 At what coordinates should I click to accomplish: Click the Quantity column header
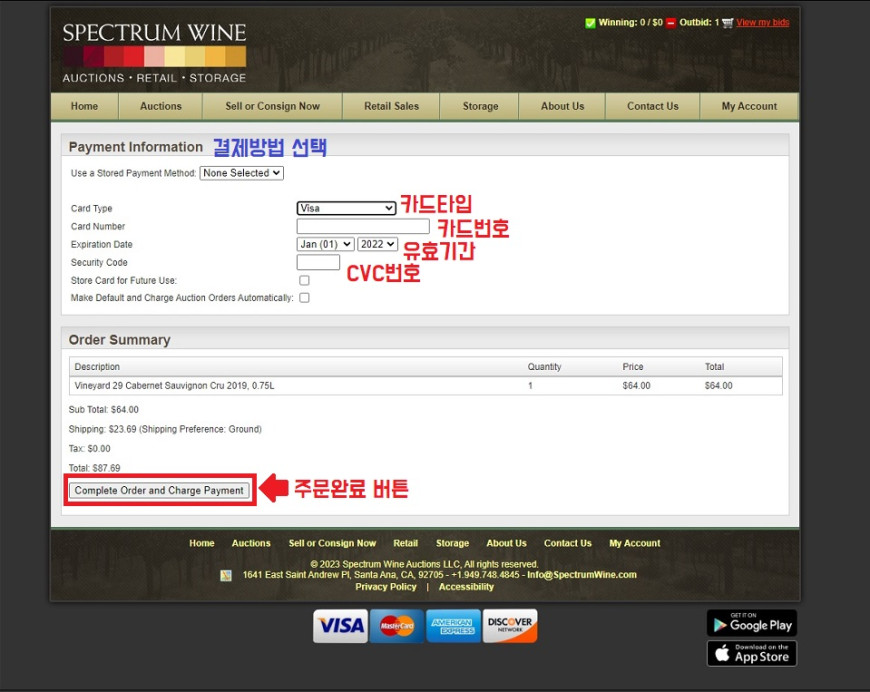point(544,367)
